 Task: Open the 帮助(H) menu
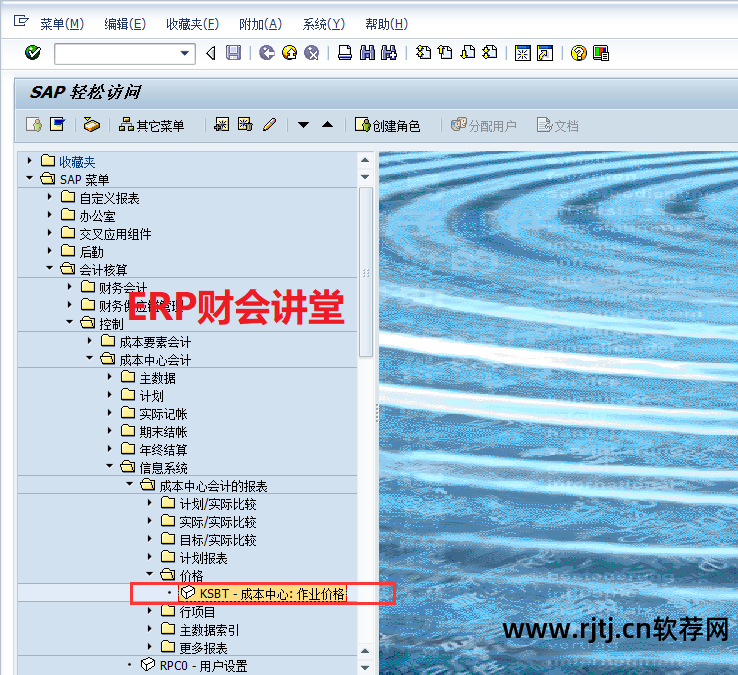click(x=386, y=24)
